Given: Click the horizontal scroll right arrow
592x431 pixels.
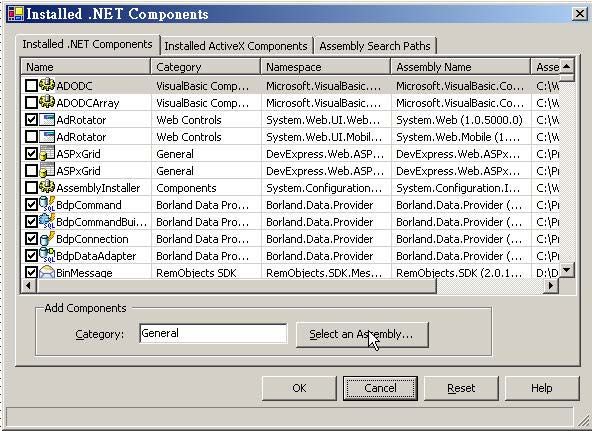Looking at the screenshot, I should (551, 286).
